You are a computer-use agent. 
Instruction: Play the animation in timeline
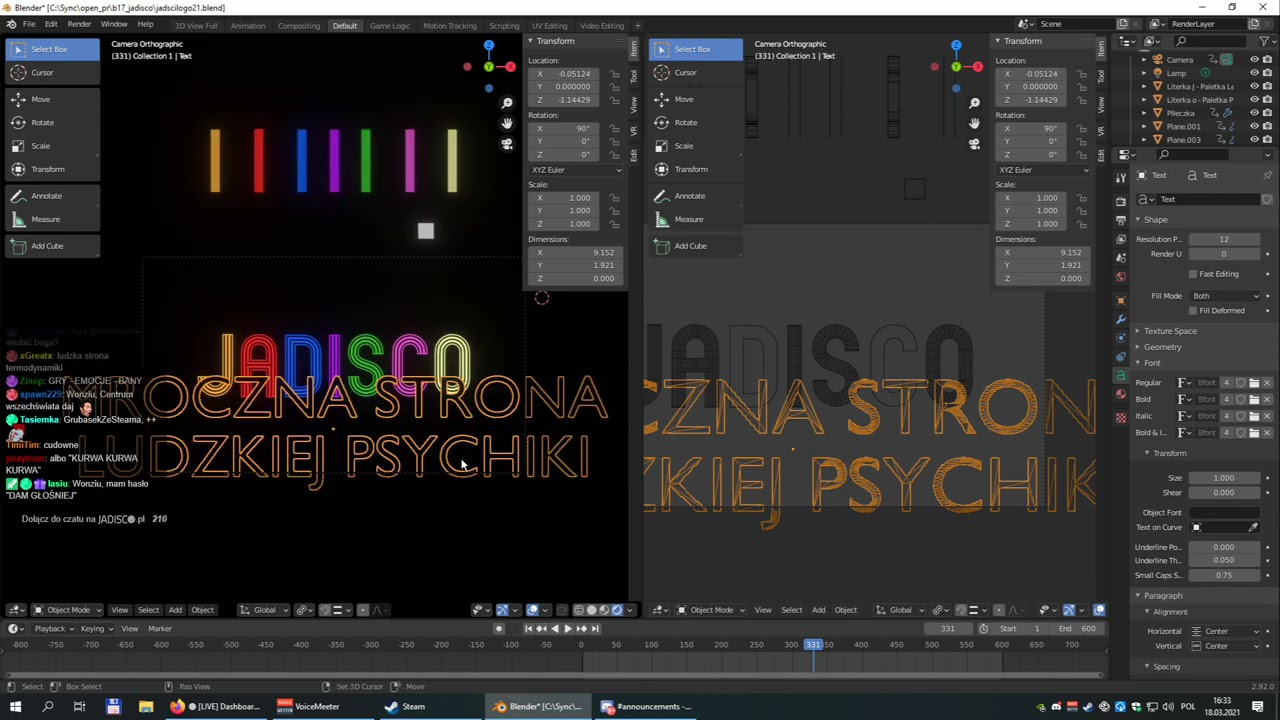[x=568, y=629]
